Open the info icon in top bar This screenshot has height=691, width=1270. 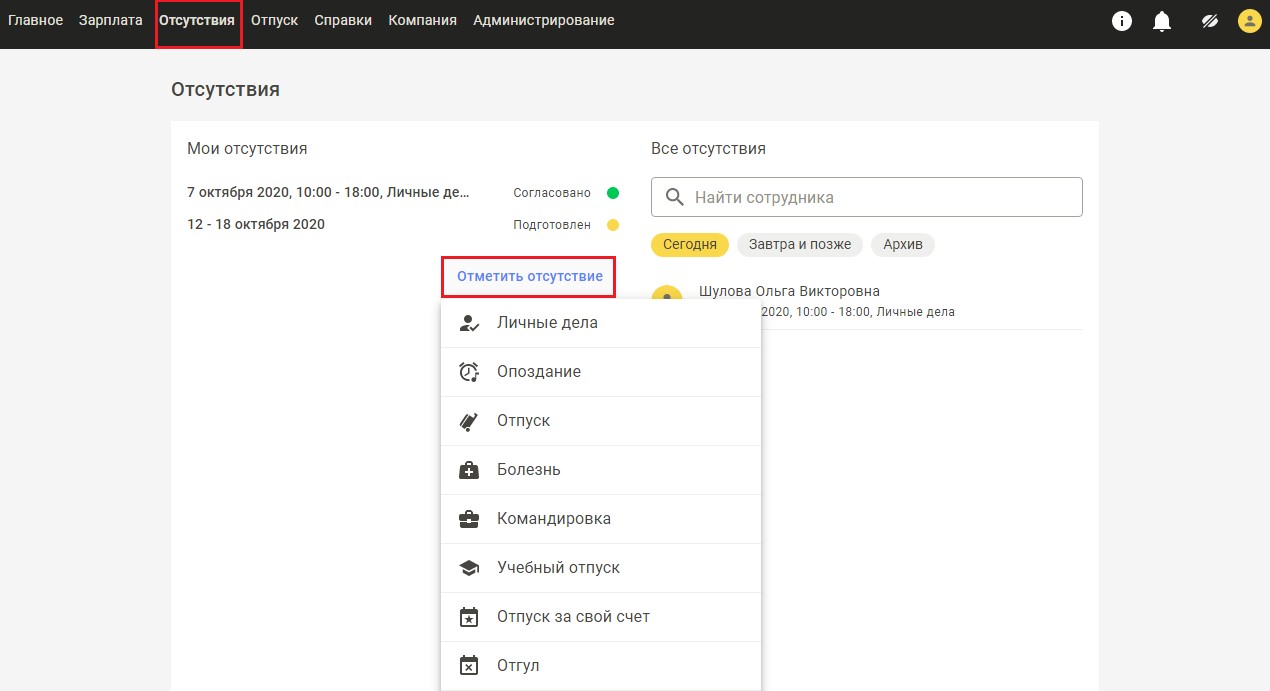pos(1122,21)
